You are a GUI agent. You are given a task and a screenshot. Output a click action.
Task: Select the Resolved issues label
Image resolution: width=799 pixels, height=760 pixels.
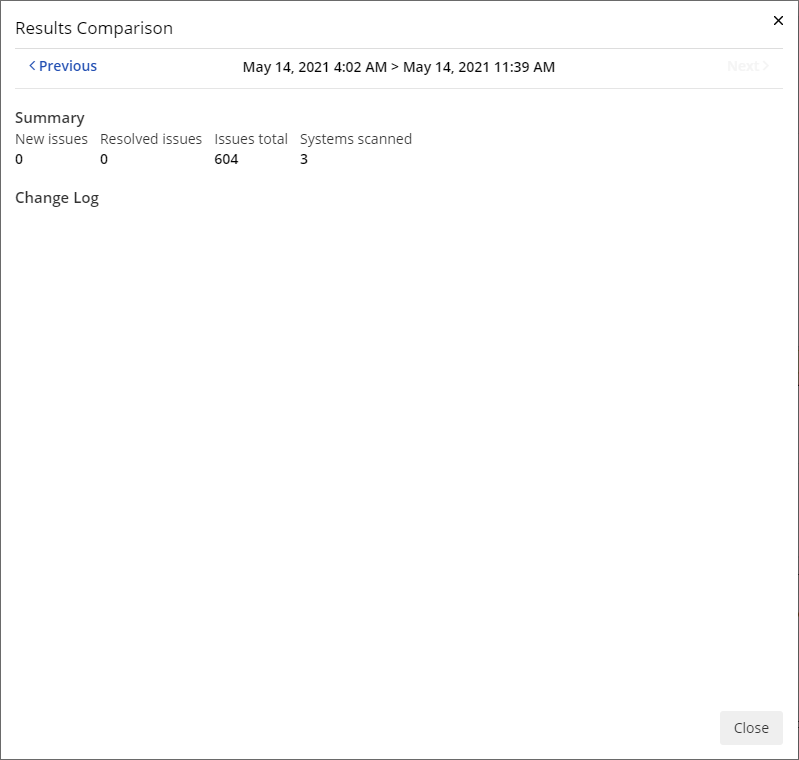(151, 139)
